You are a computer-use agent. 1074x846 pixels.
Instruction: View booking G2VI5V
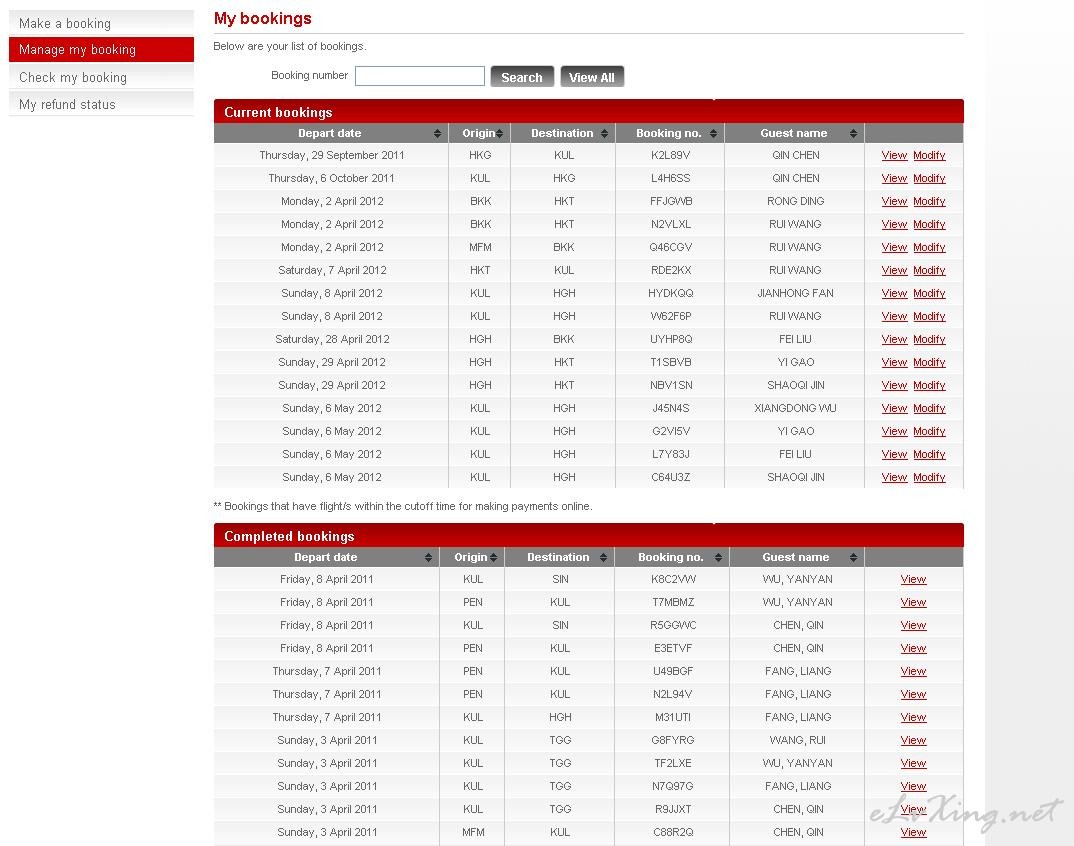click(894, 432)
